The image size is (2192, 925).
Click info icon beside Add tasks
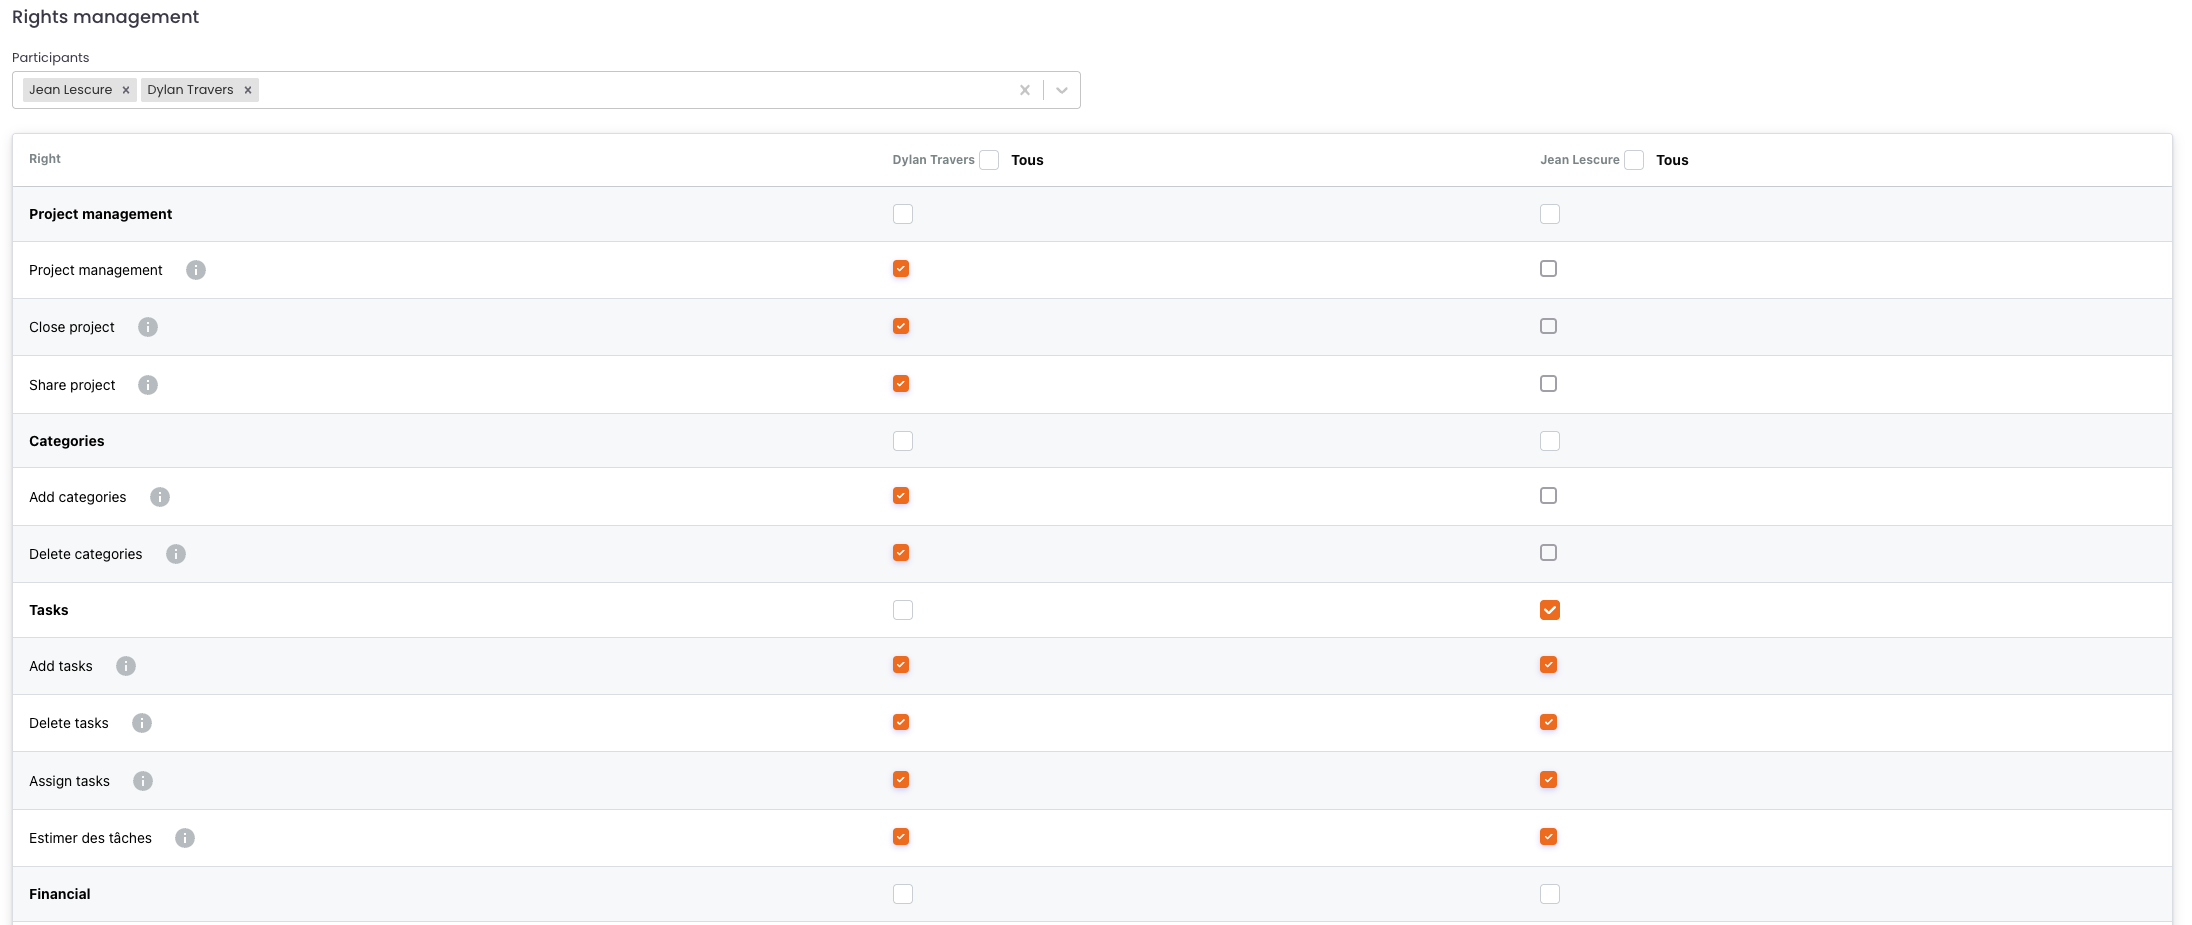[x=126, y=666]
